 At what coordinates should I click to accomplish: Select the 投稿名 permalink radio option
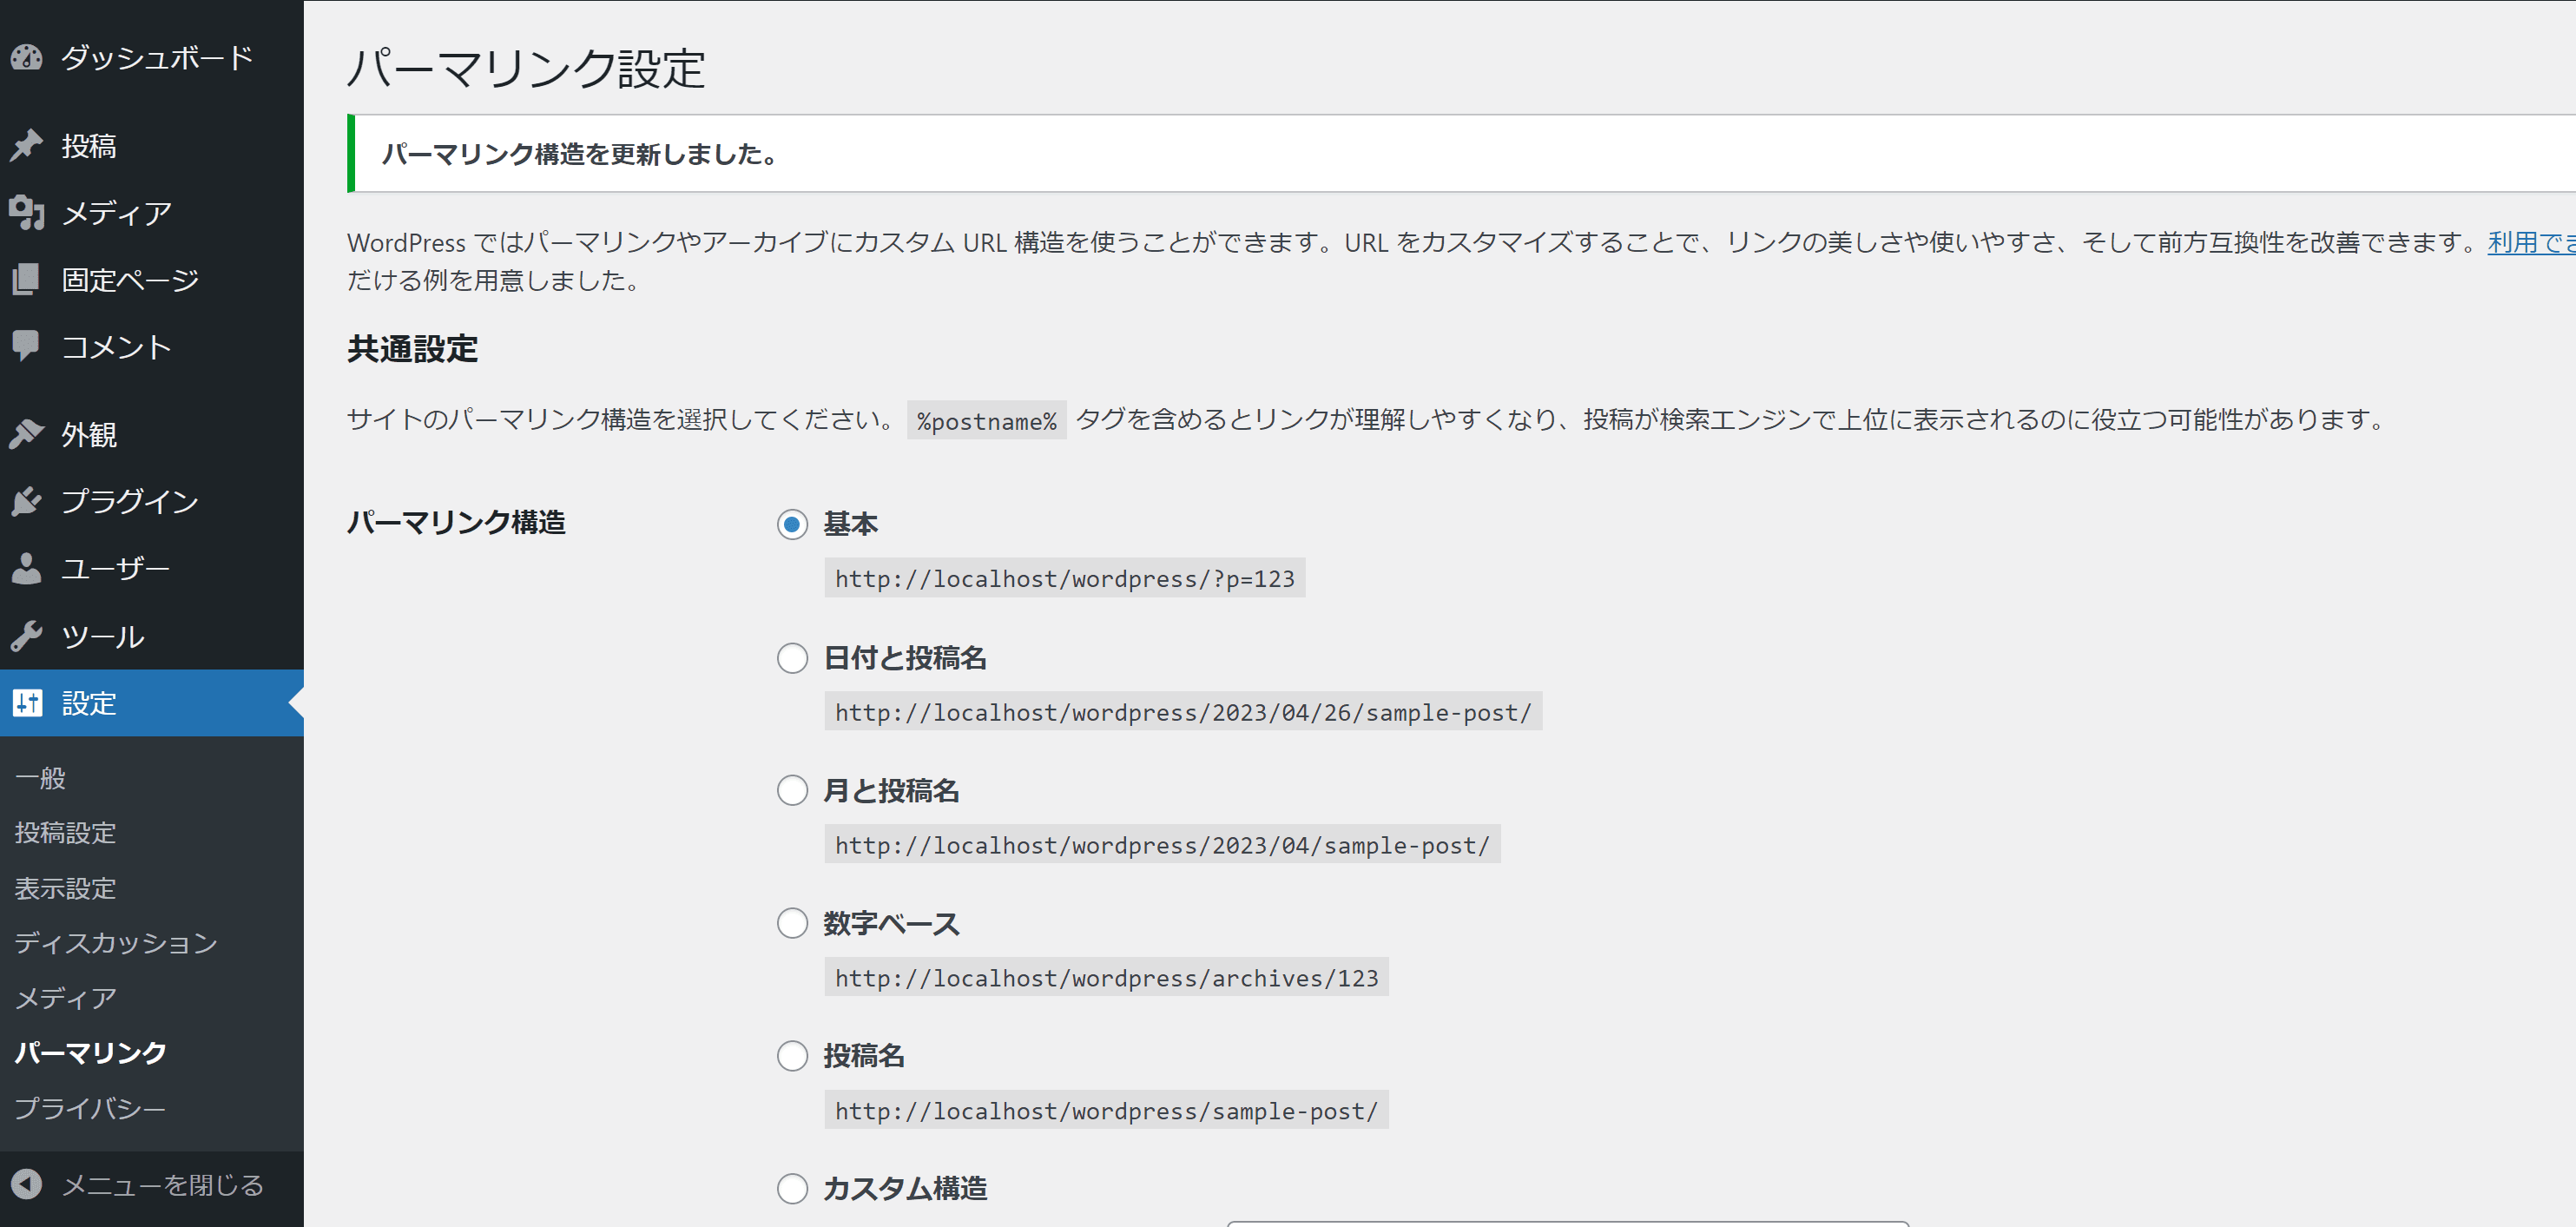[x=792, y=1056]
